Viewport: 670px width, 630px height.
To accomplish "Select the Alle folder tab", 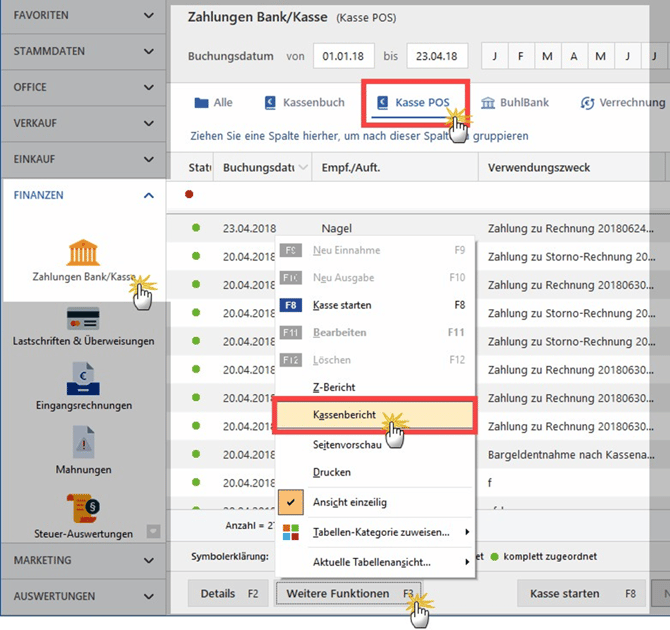I will click(x=213, y=103).
